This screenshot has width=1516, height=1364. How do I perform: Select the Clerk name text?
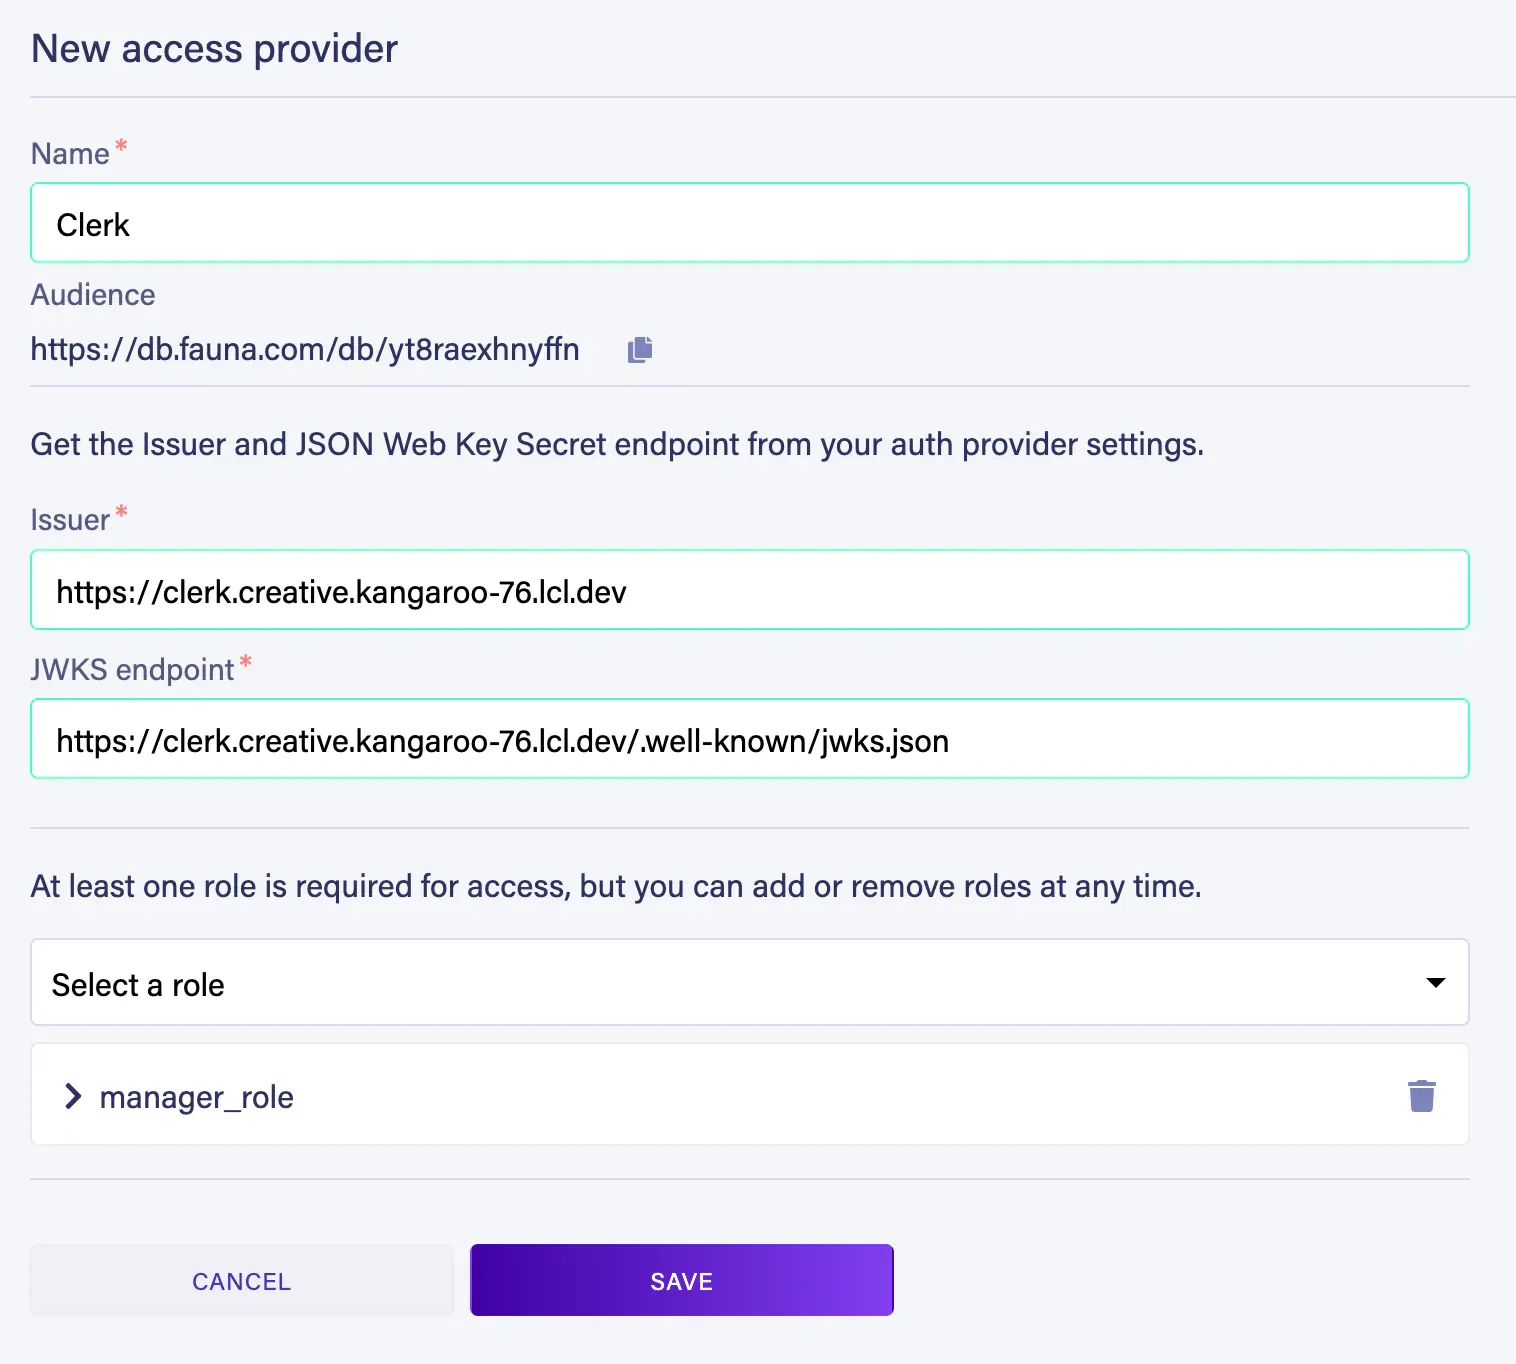pyautogui.click(x=93, y=224)
